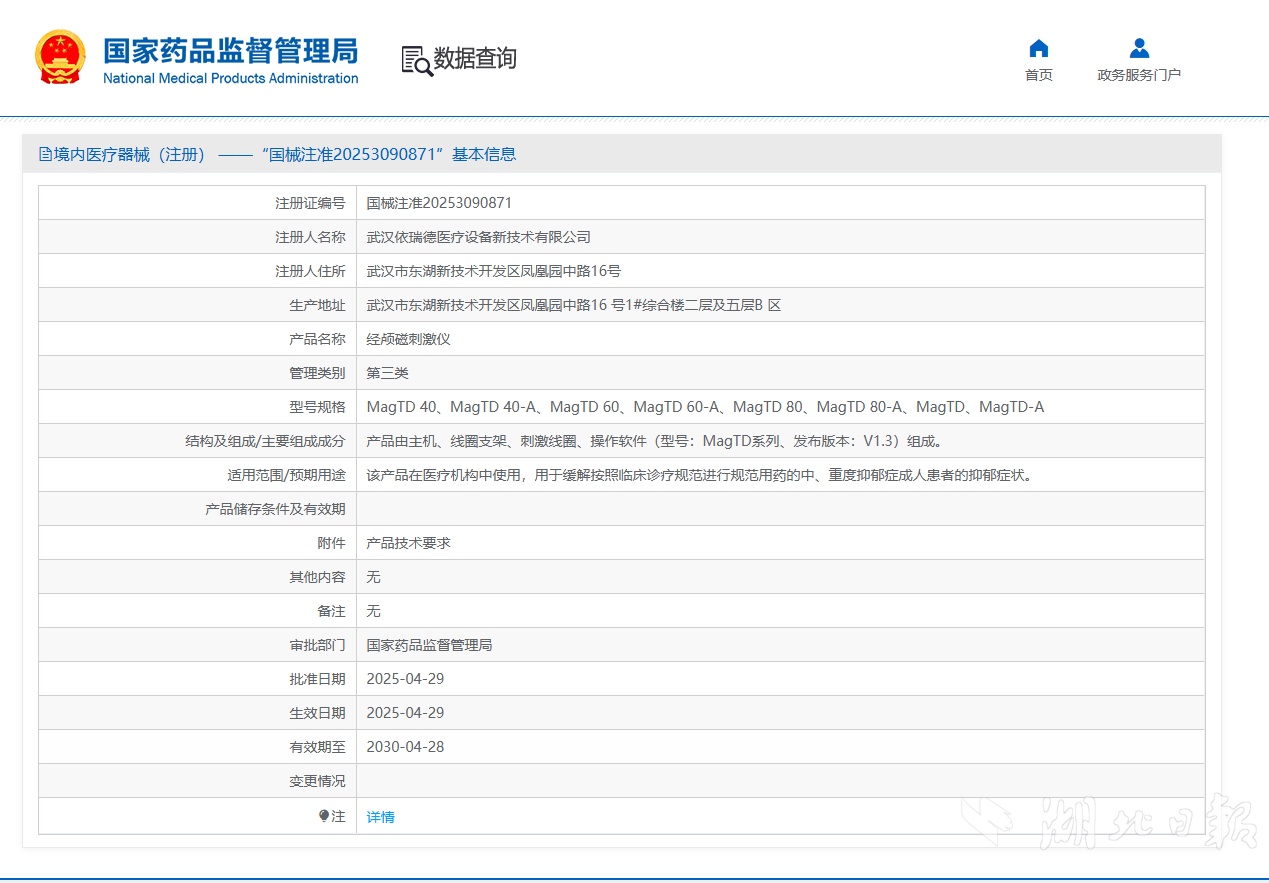1269x883 pixels.
Task: Select the 注册证编号 value 国械注准20253090871 in table
Action: coord(439,203)
